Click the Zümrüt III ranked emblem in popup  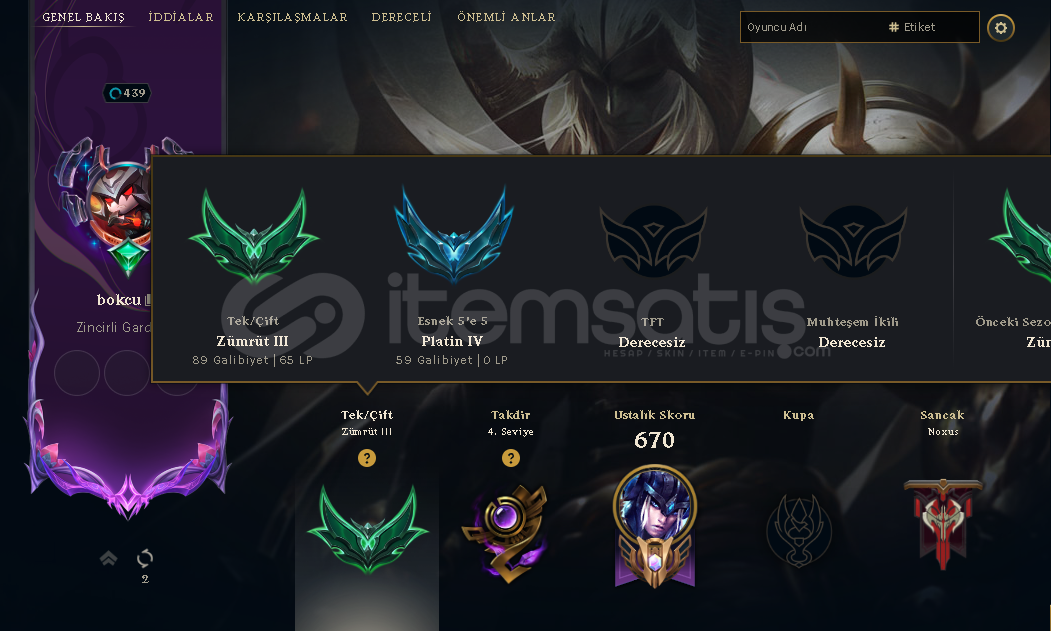pos(253,235)
